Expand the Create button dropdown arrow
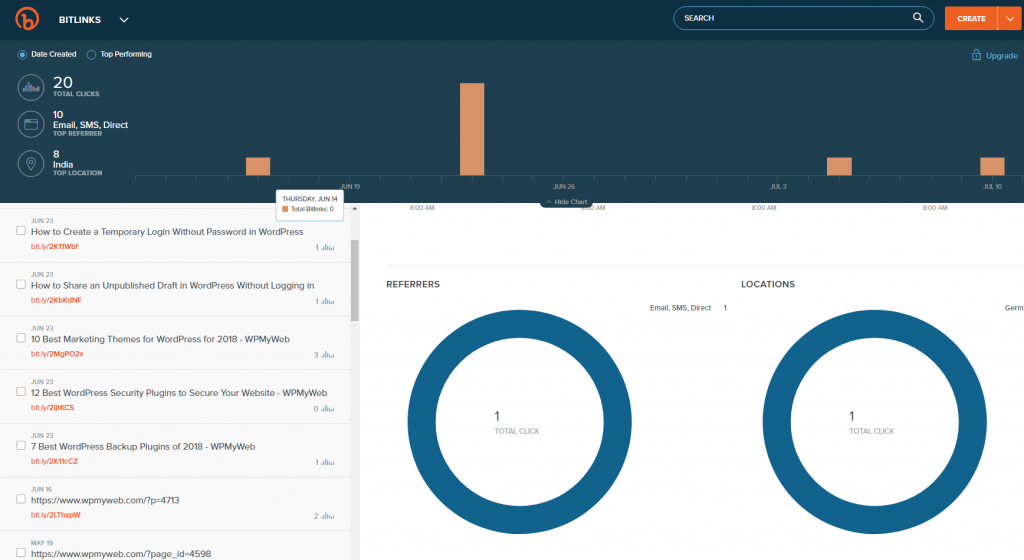The height and width of the screenshot is (560, 1024). click(1007, 18)
